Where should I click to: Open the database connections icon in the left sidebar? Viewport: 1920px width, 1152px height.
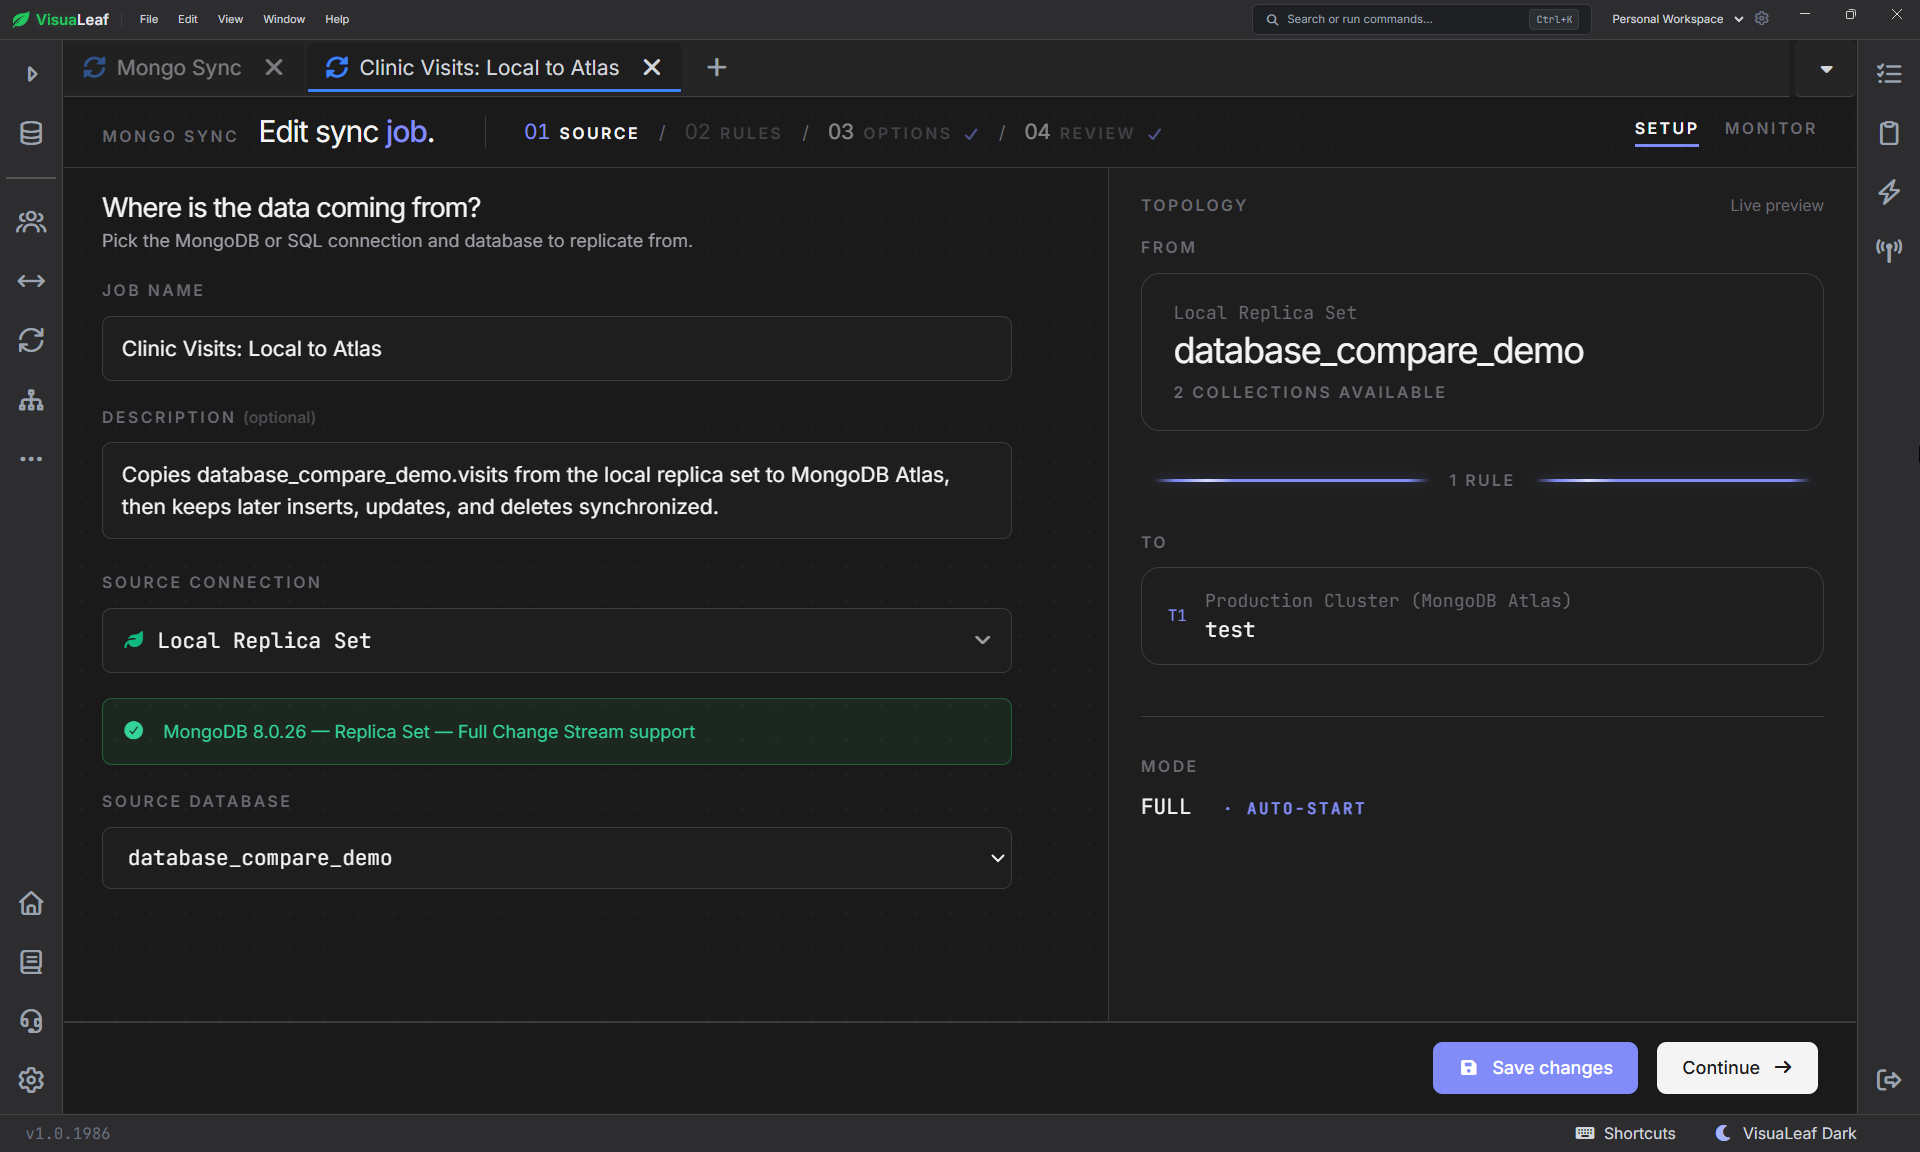31,133
